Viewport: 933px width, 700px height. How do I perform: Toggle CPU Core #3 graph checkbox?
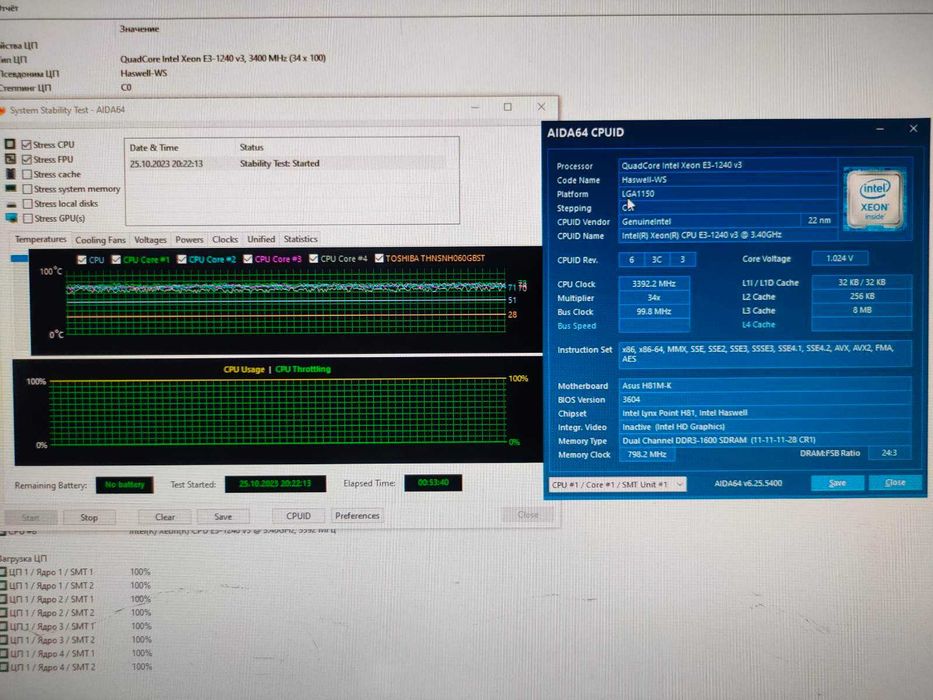tap(248, 259)
